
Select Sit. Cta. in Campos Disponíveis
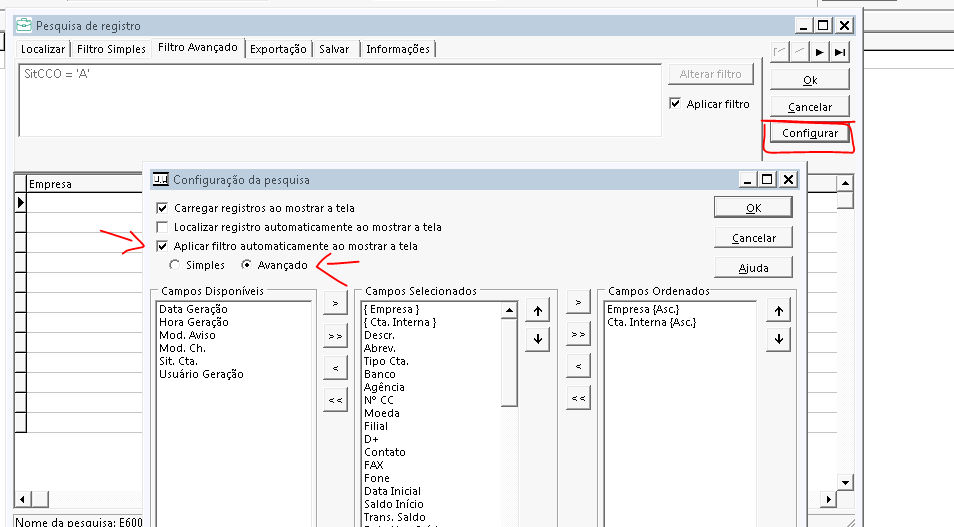[178, 361]
